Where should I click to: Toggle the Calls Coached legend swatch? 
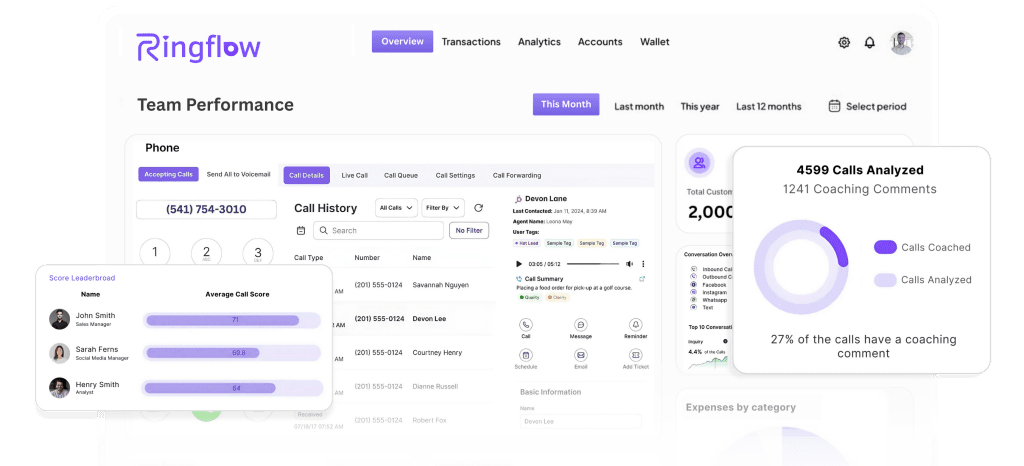click(x=884, y=247)
